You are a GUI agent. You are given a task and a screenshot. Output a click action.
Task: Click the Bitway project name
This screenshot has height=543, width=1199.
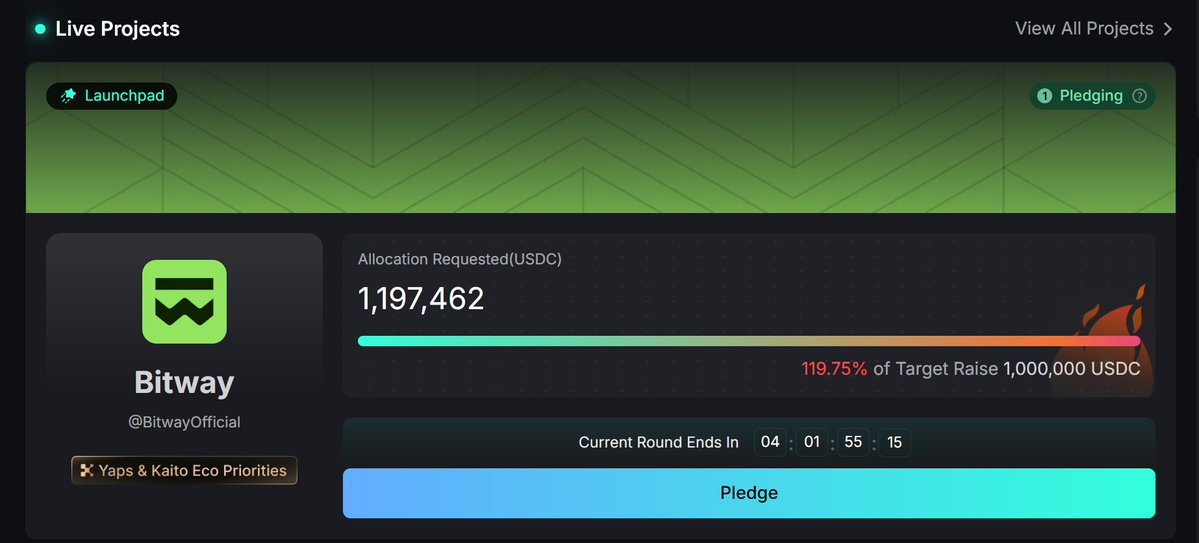pyautogui.click(x=184, y=382)
